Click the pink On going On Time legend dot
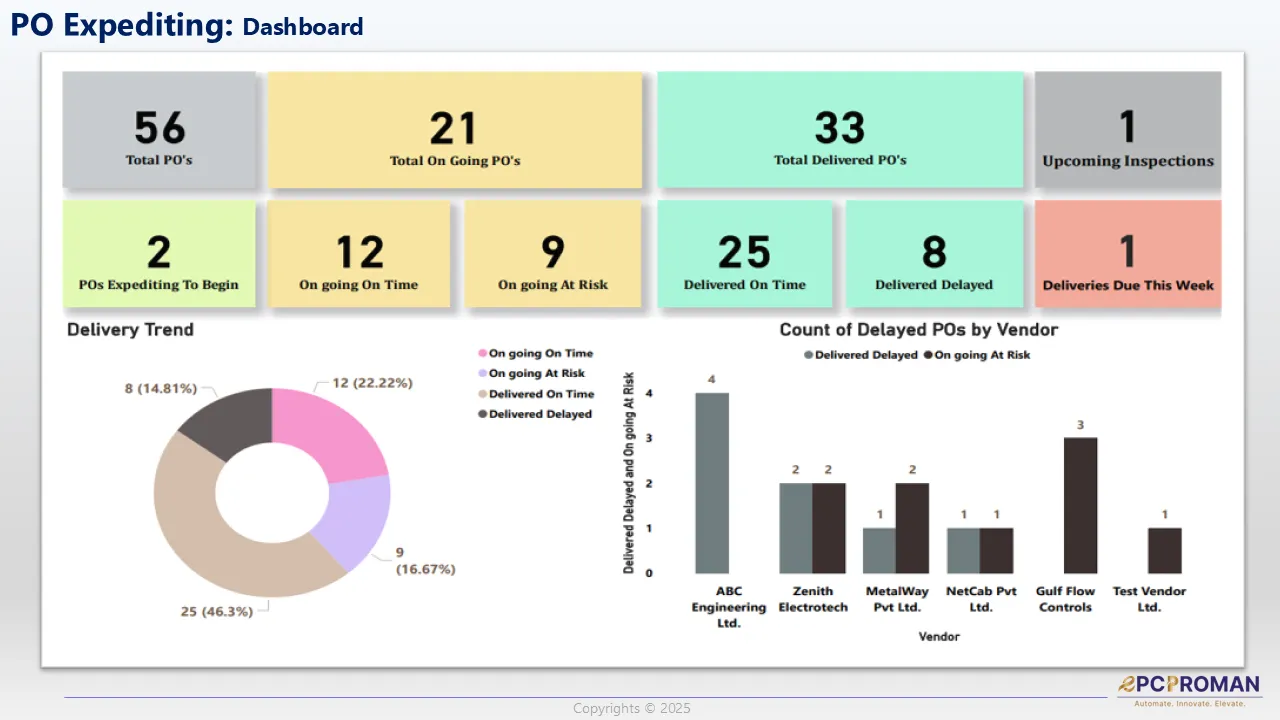This screenshot has height=720, width=1280. coord(483,353)
